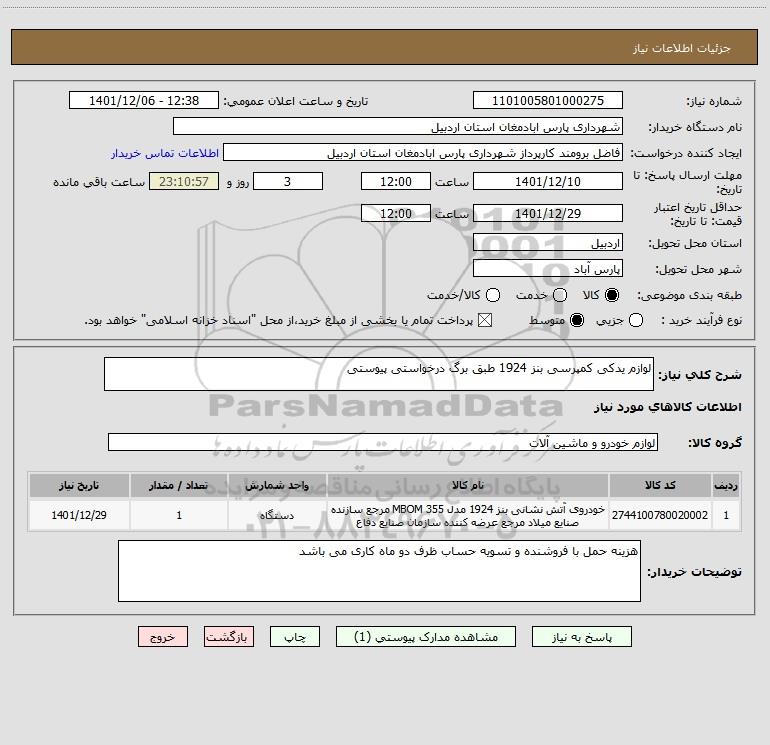The width and height of the screenshot is (770, 745).
Task: Click the response deadline date 1401/12/10
Action: [x=548, y=181]
